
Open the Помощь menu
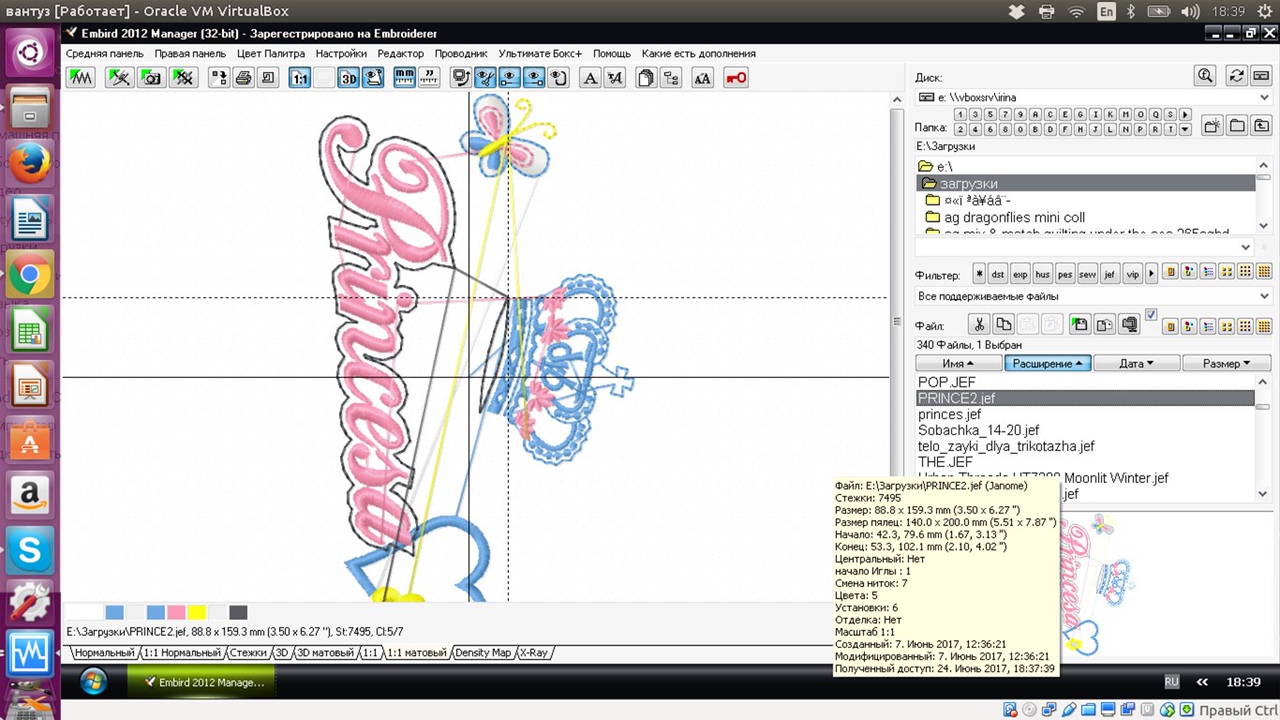612,53
